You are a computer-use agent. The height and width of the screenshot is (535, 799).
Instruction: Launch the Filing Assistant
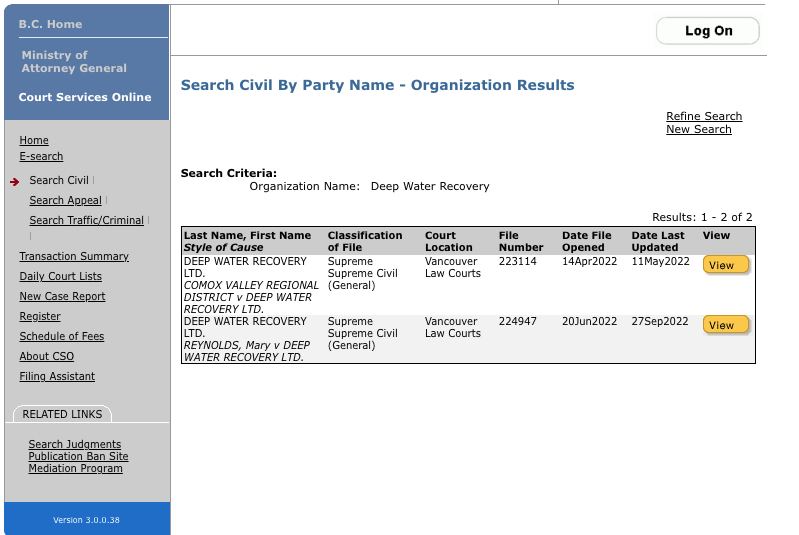(x=57, y=376)
